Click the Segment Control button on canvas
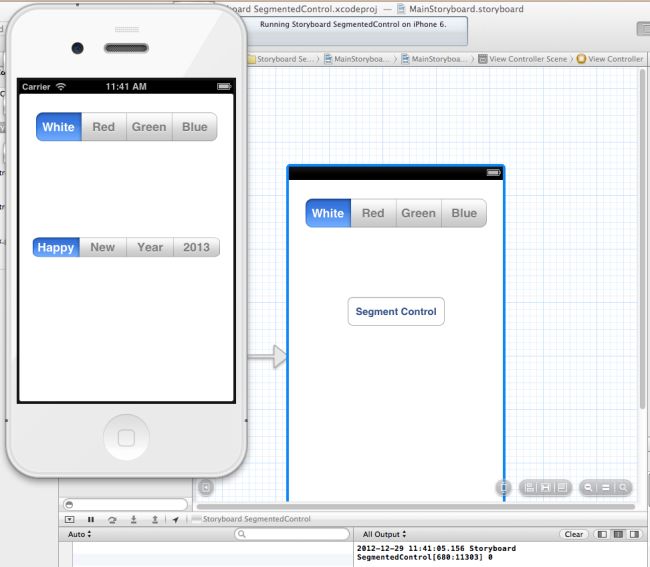The width and height of the screenshot is (650, 567). coord(396,312)
